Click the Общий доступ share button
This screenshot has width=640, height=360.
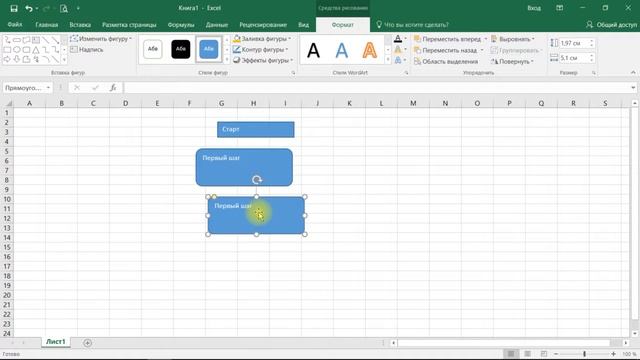click(611, 25)
